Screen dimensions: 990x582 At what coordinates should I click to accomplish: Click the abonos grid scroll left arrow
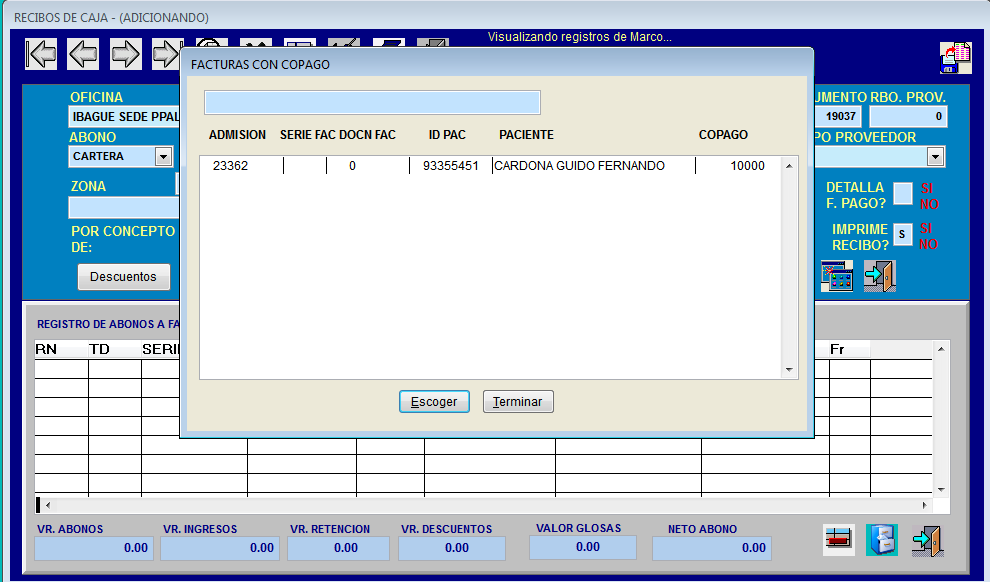click(48, 505)
